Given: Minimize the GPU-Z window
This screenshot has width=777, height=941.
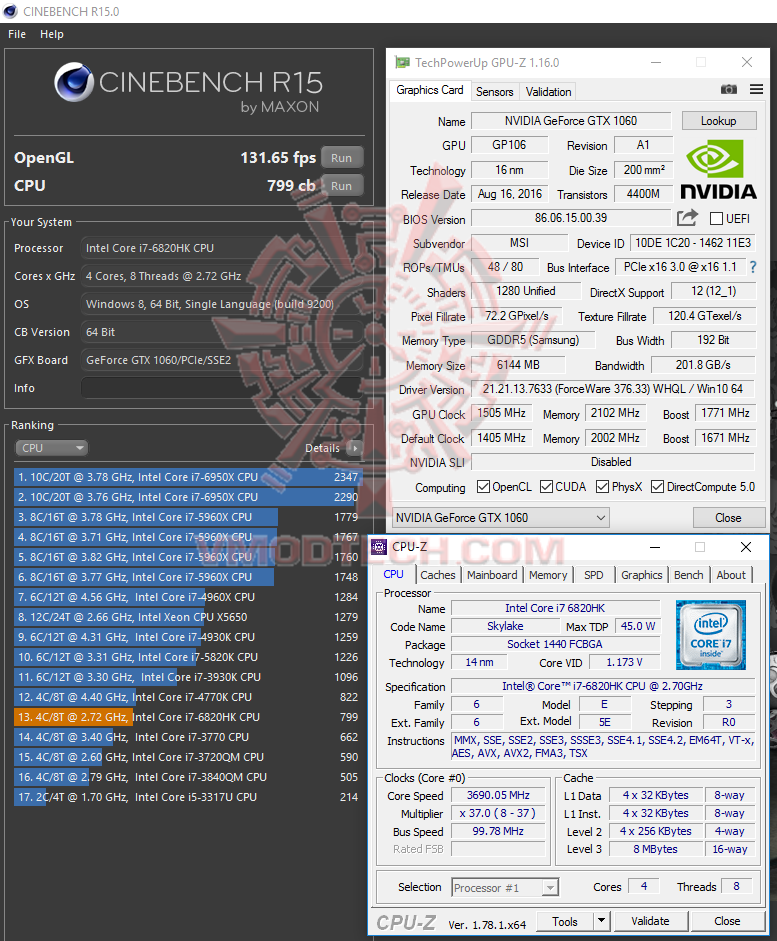Looking at the screenshot, I should coord(656,62).
